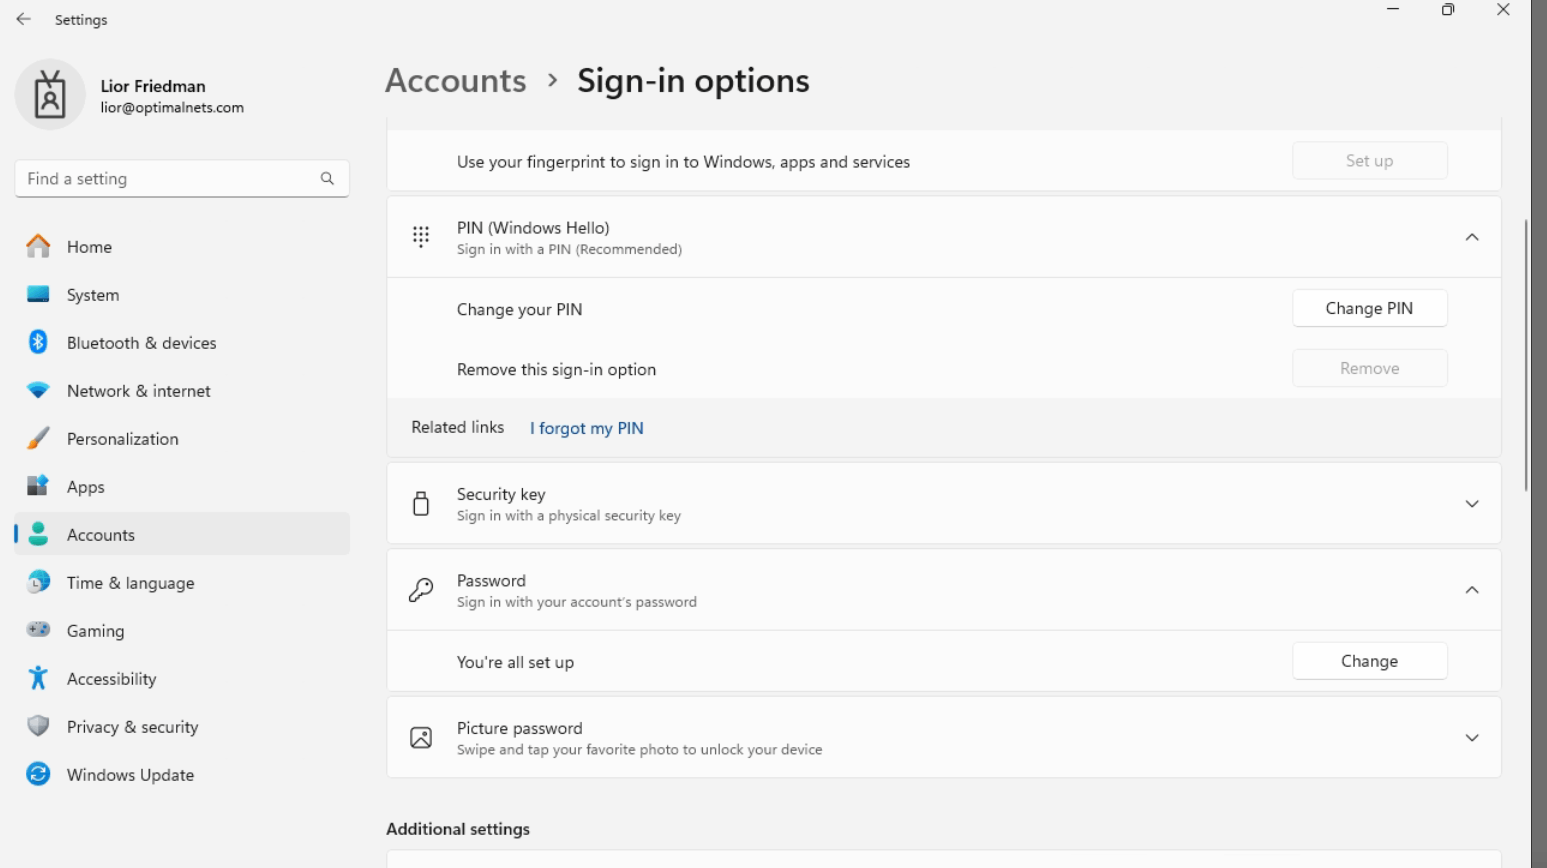Screen dimensions: 1547x868
Task: Click the Security key row title
Action: click(501, 494)
